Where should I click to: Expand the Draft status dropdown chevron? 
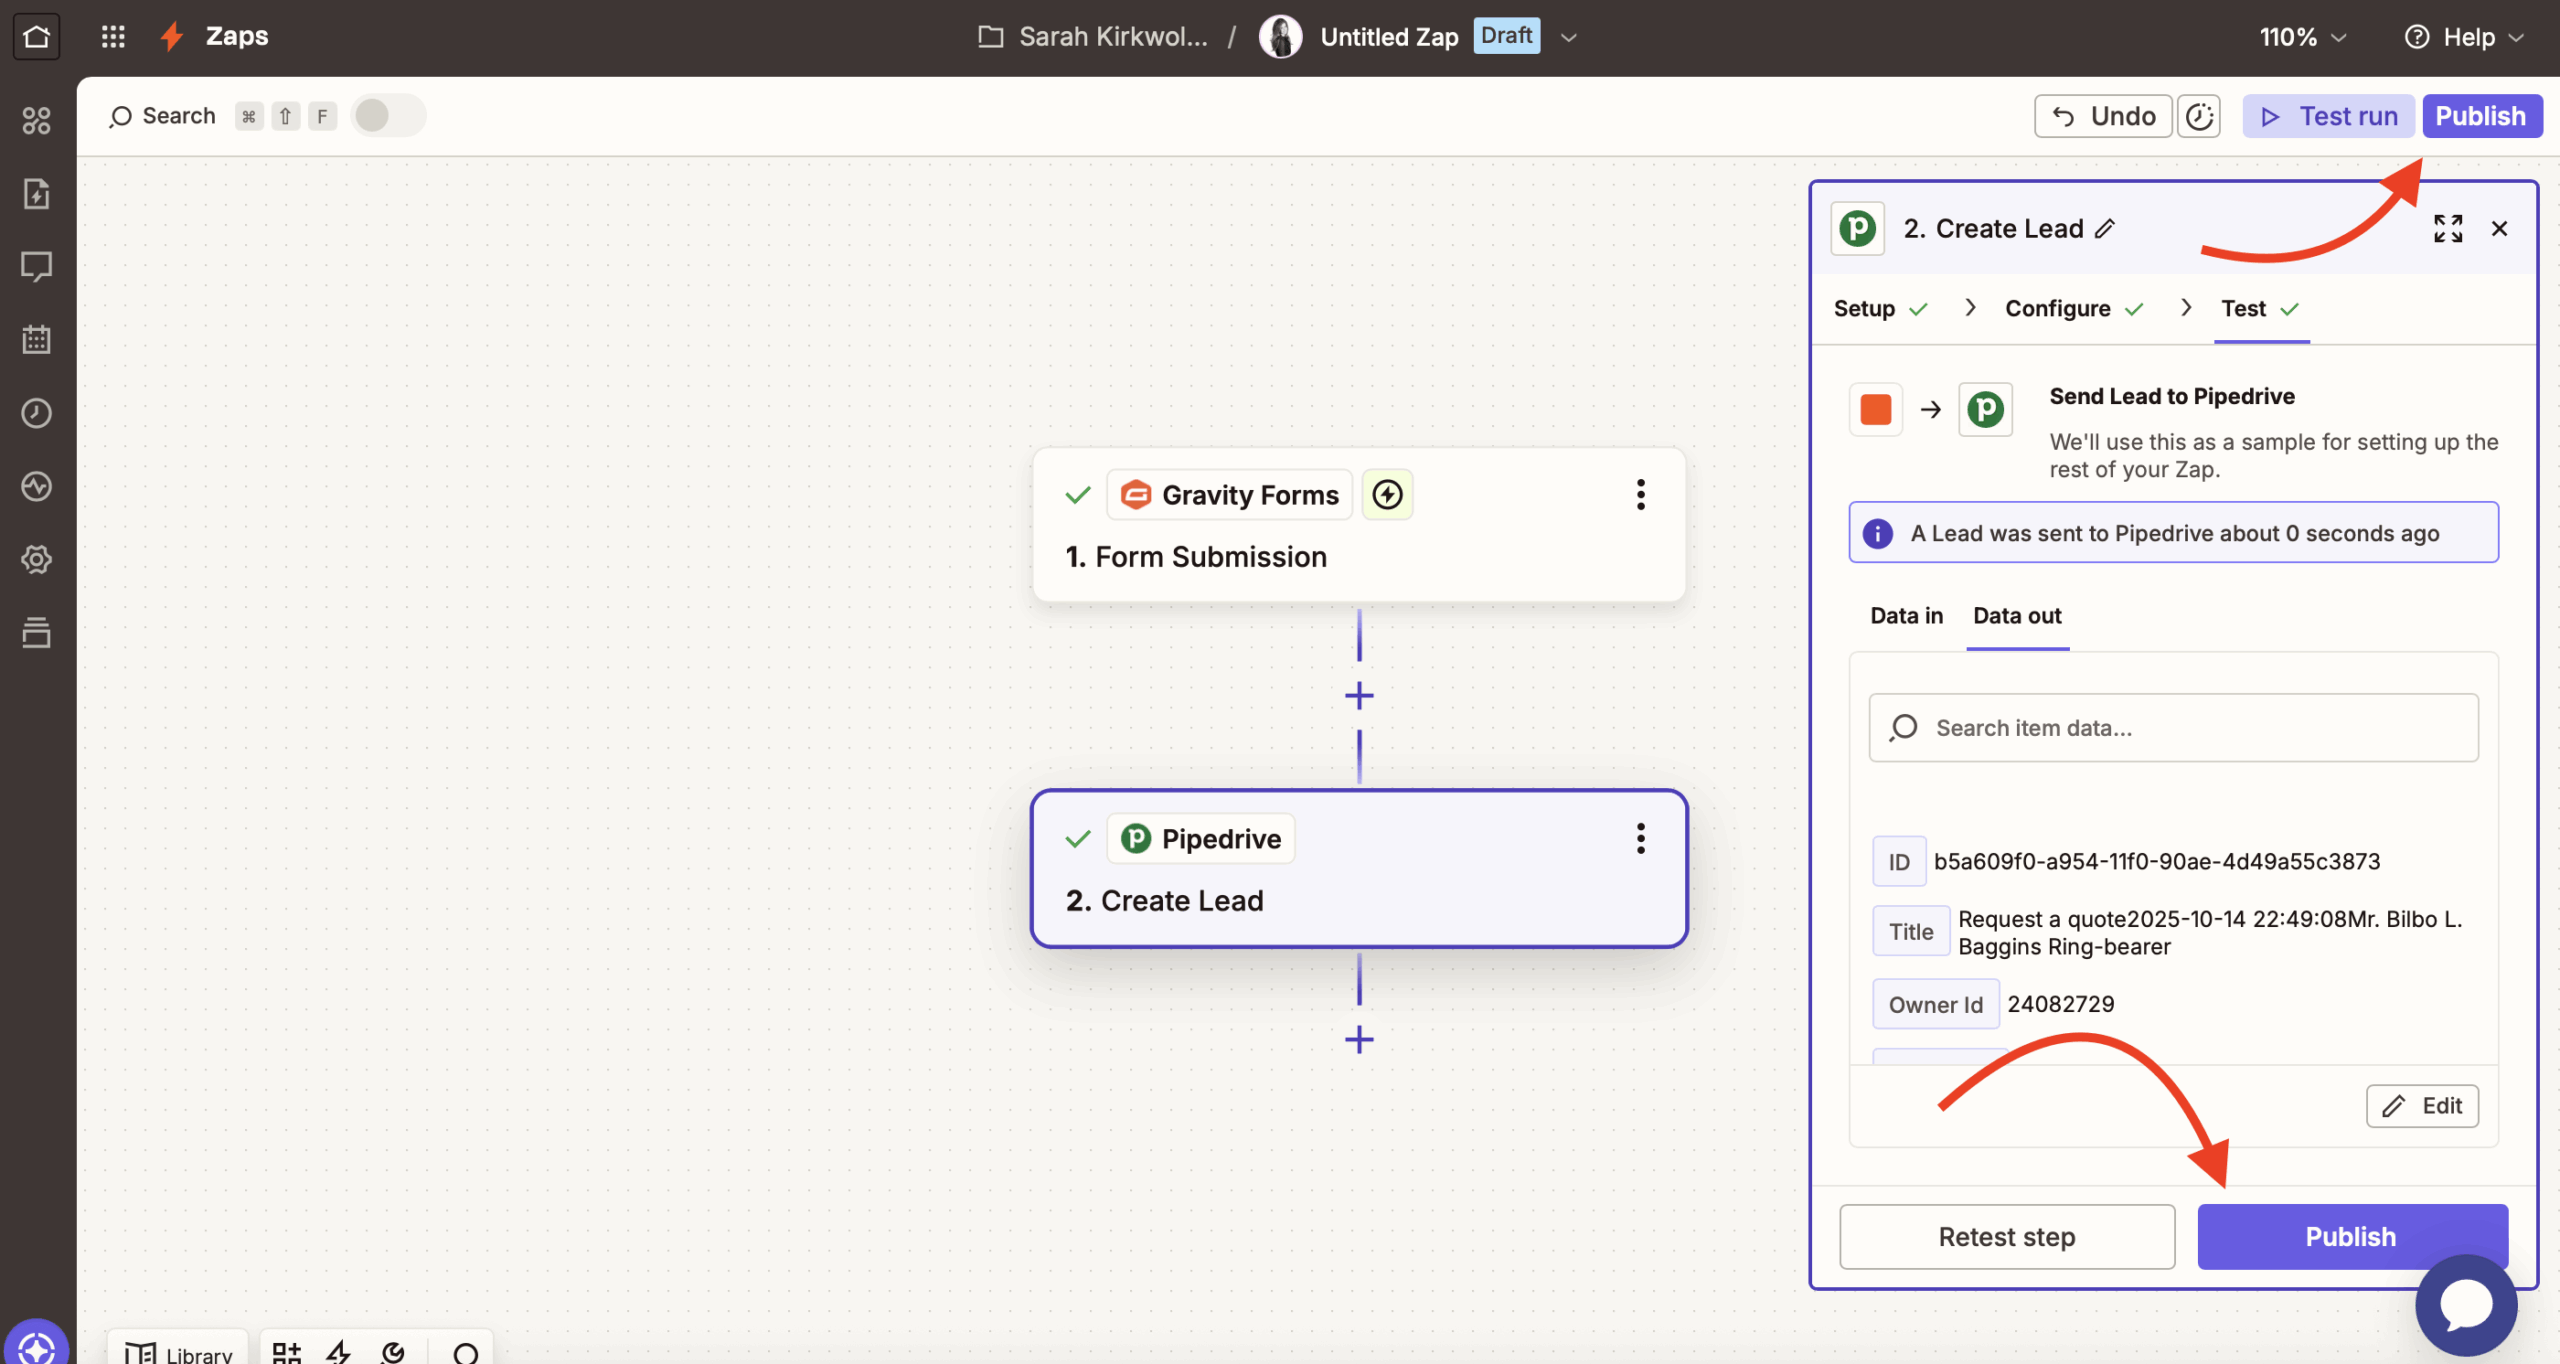pyautogui.click(x=1568, y=37)
